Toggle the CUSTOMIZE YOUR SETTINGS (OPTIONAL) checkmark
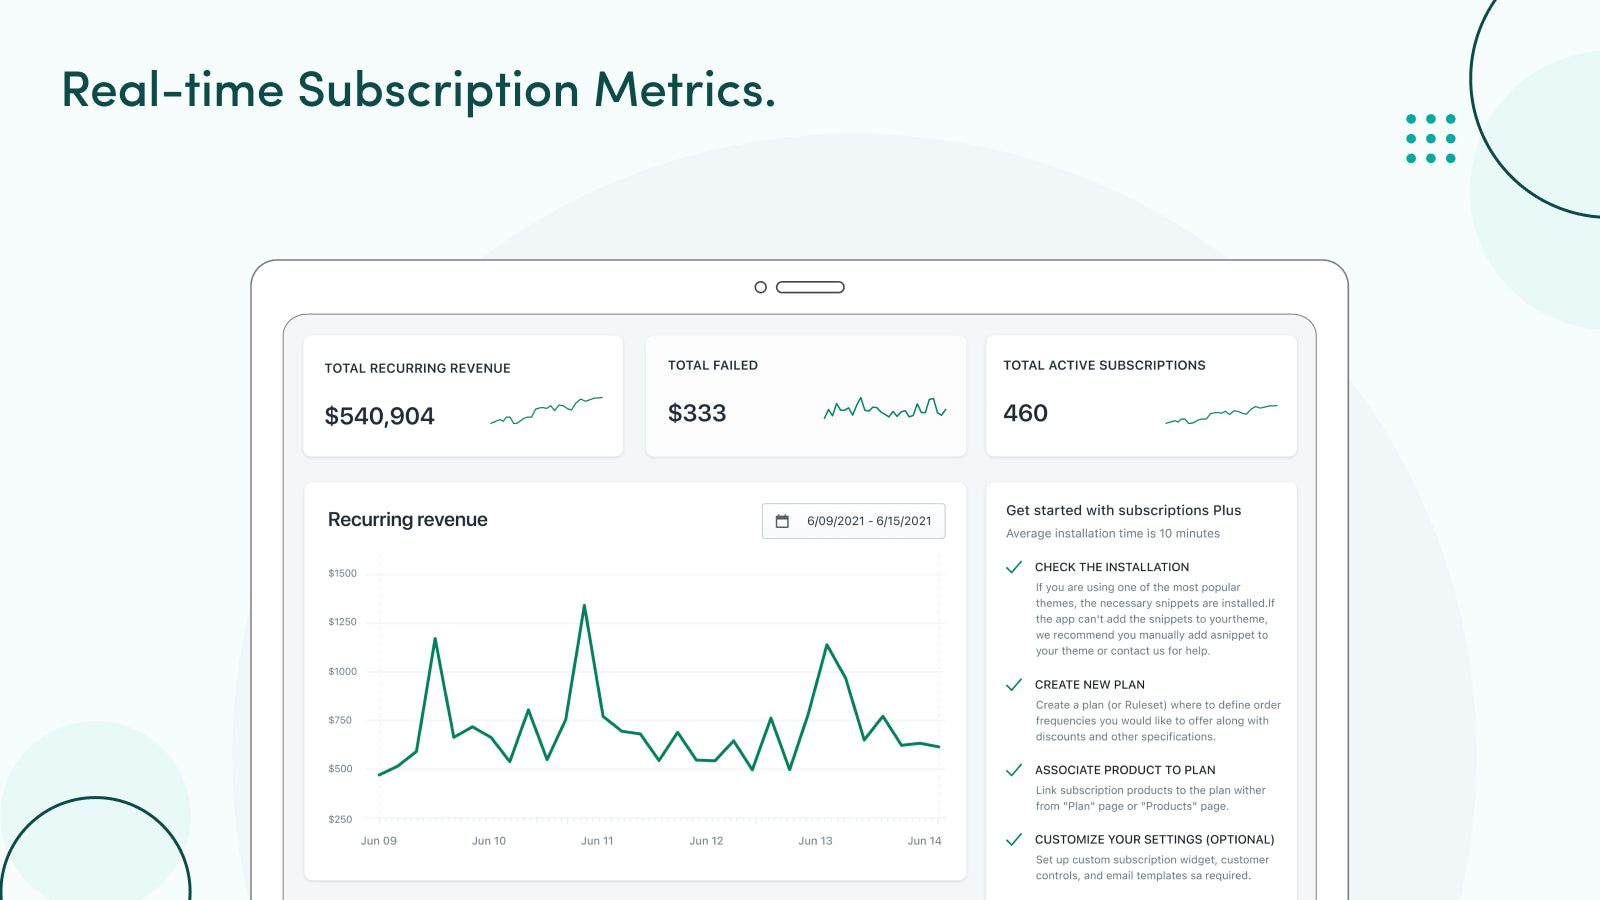 (1014, 840)
